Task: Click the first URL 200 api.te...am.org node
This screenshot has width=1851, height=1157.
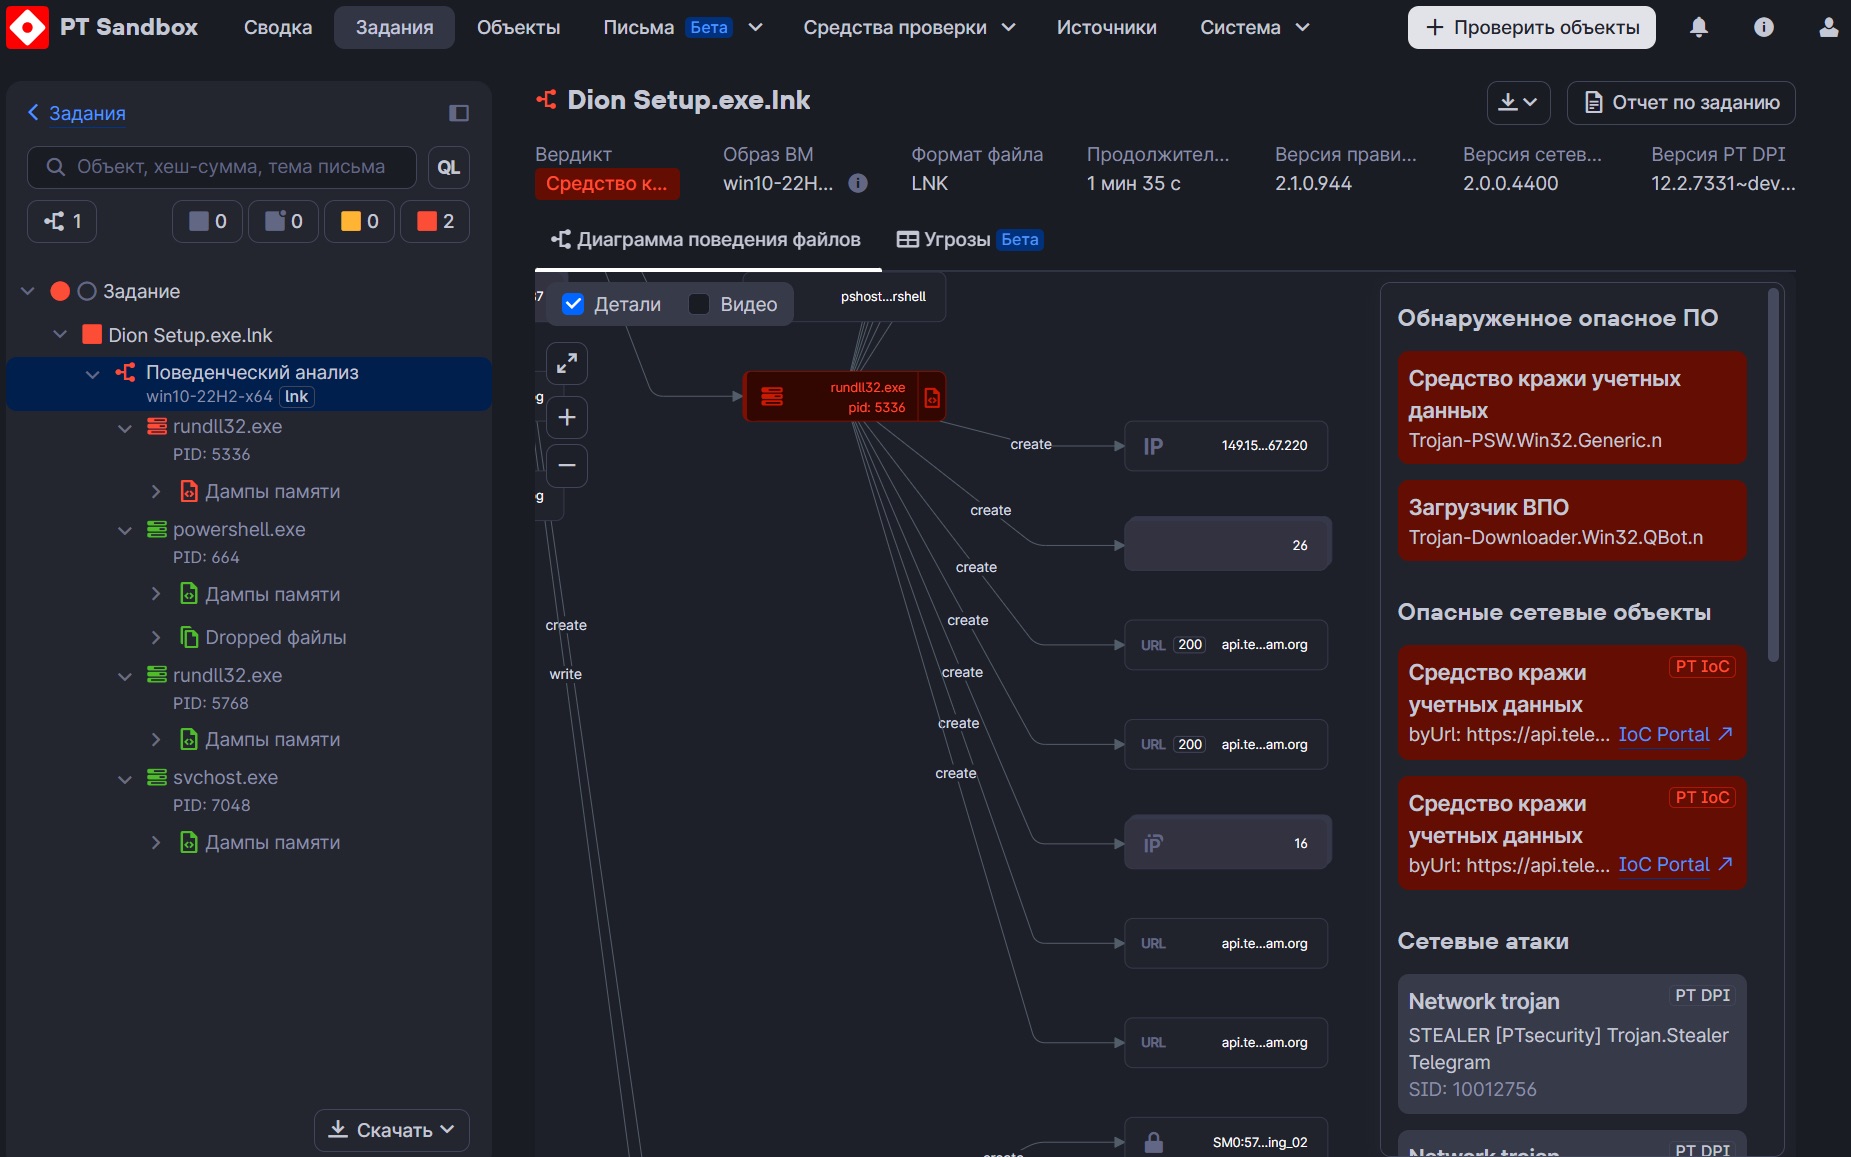Action: [1226, 645]
